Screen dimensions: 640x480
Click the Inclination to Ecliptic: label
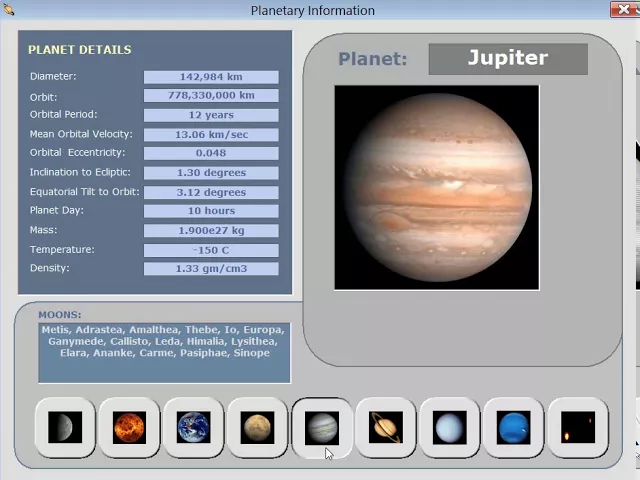coord(80,172)
